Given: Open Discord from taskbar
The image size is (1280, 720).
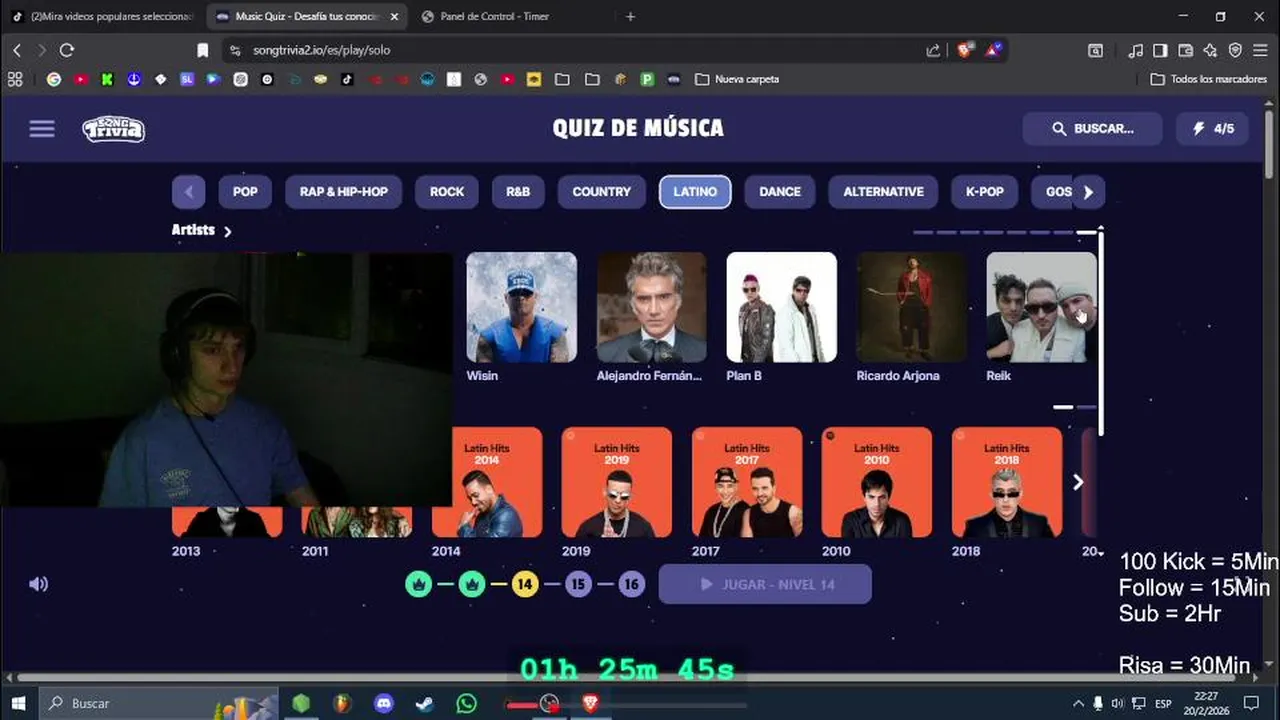Looking at the screenshot, I should point(384,703).
